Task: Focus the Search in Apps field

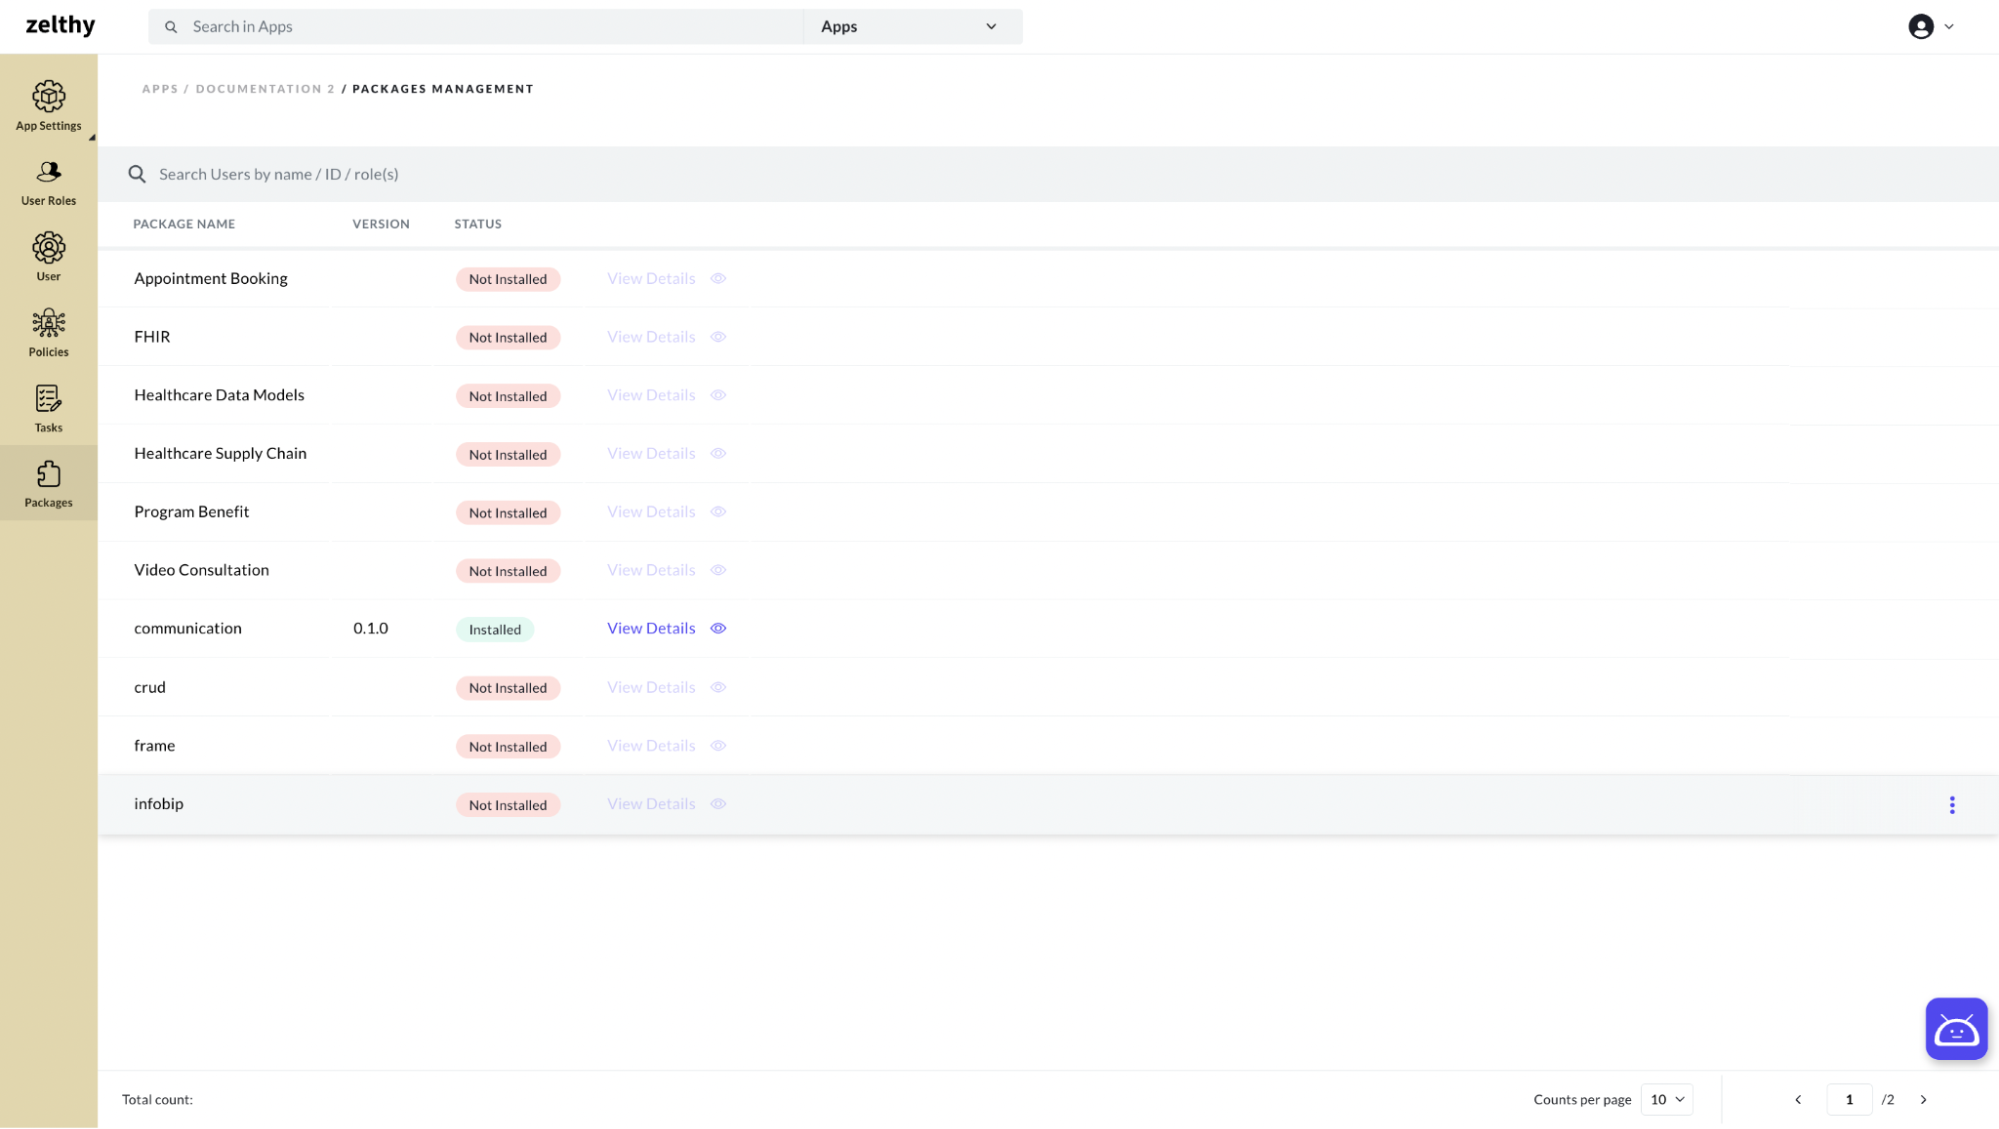Action: point(476,27)
